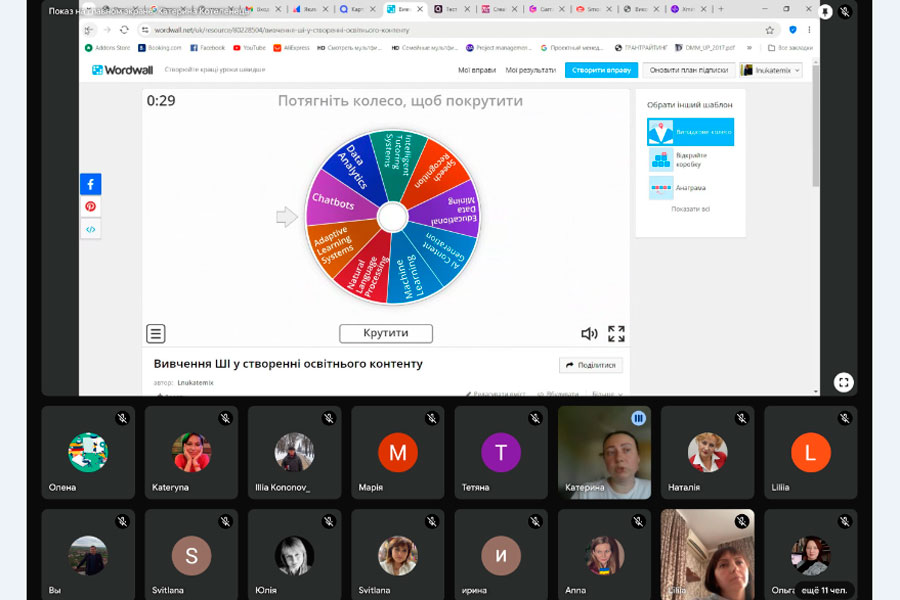Click the Addons Store bookmark

107,48
